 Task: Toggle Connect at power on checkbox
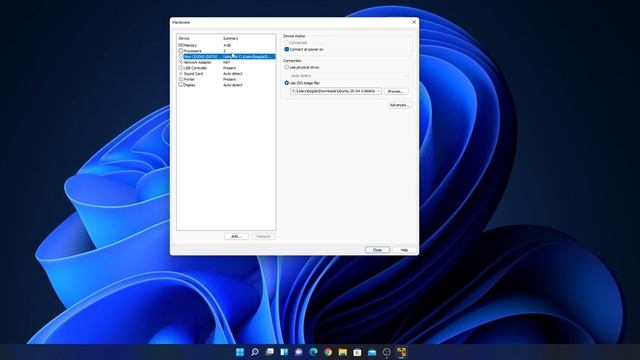tap(287, 49)
